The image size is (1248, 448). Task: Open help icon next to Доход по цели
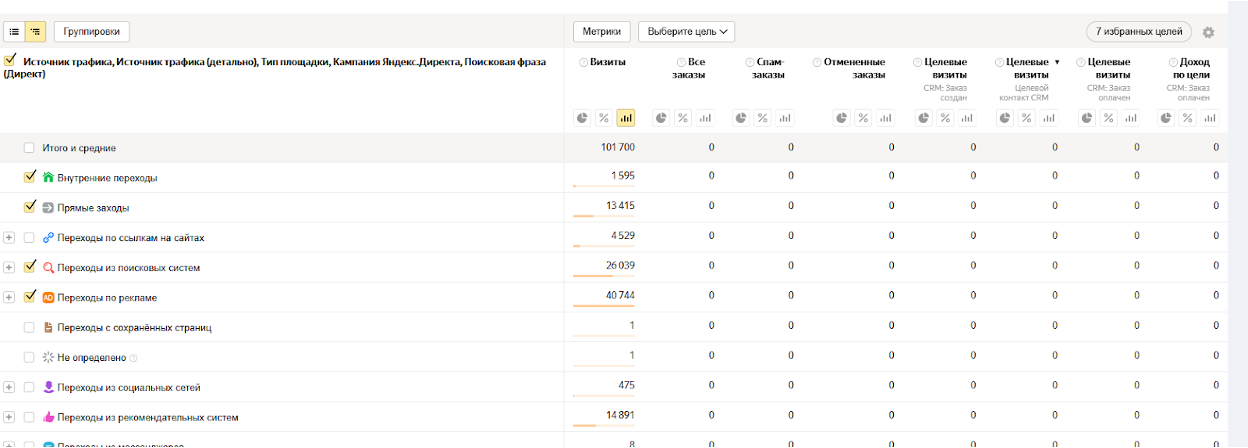[x=1173, y=62]
